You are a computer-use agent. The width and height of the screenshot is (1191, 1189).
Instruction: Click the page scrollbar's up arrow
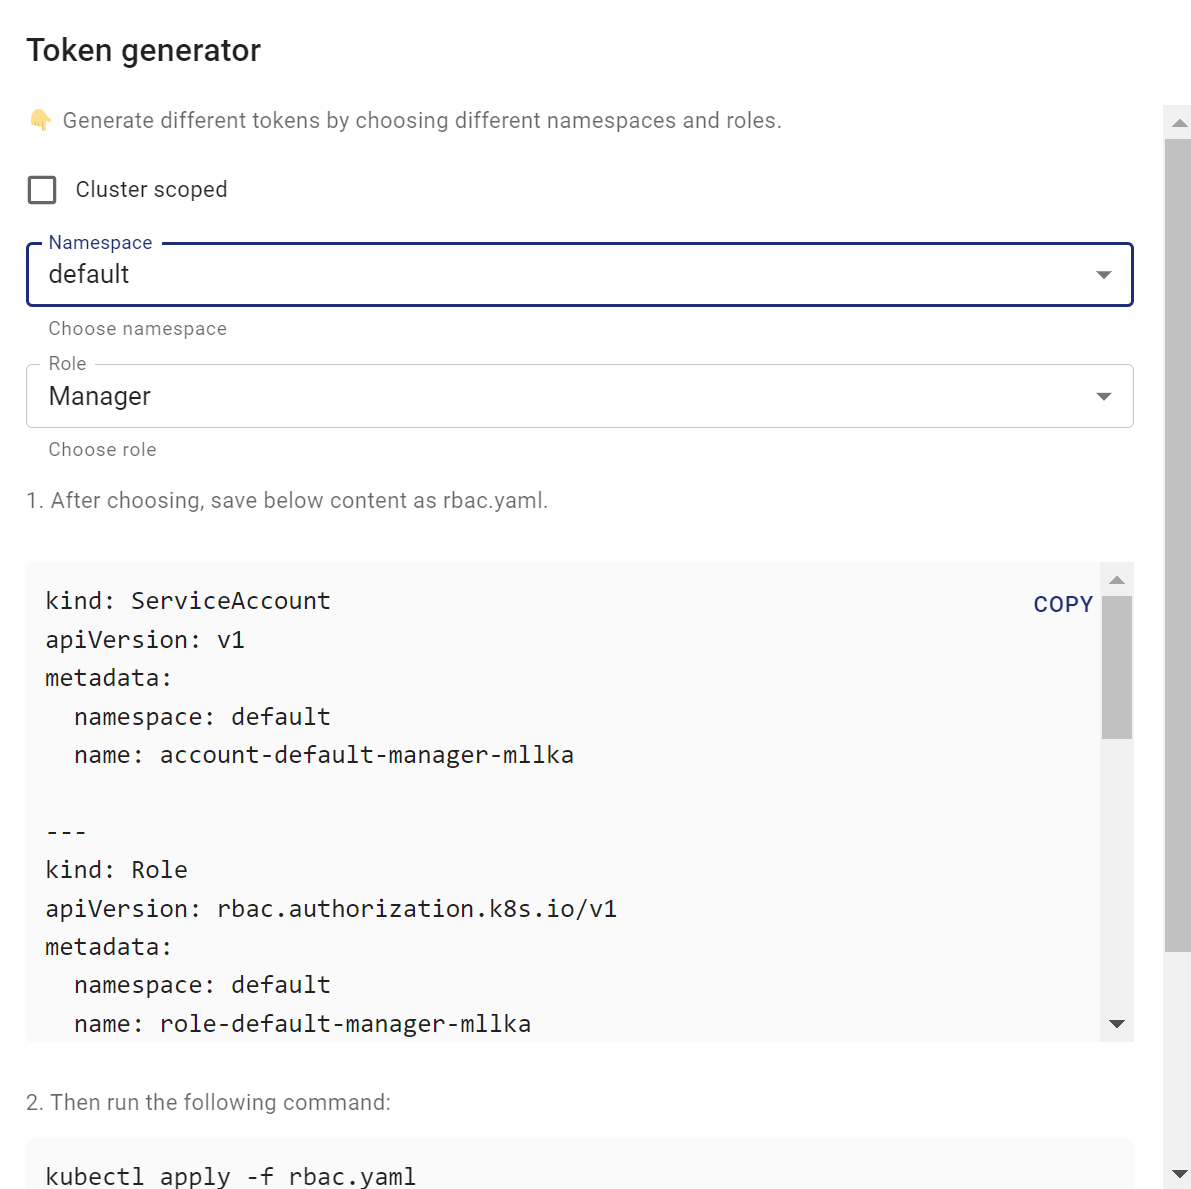coord(1179,123)
